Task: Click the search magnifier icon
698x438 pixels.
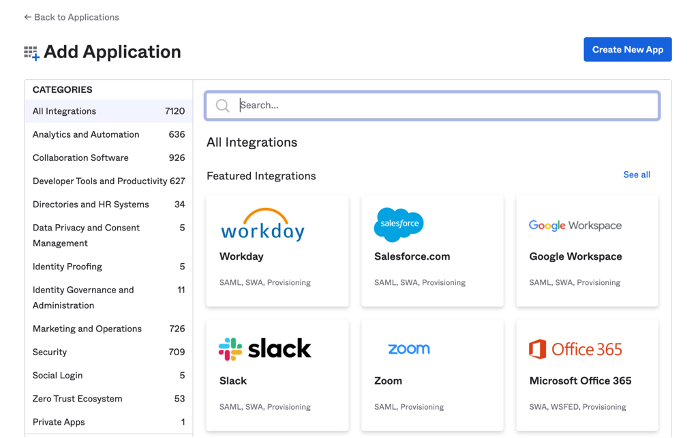Action: (x=222, y=105)
